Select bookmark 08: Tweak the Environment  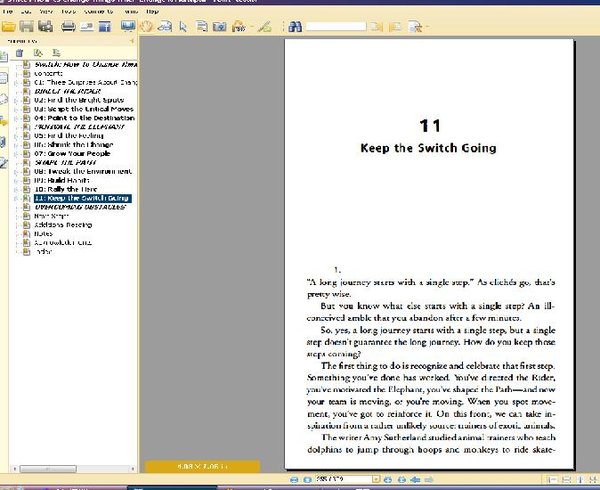(x=83, y=171)
